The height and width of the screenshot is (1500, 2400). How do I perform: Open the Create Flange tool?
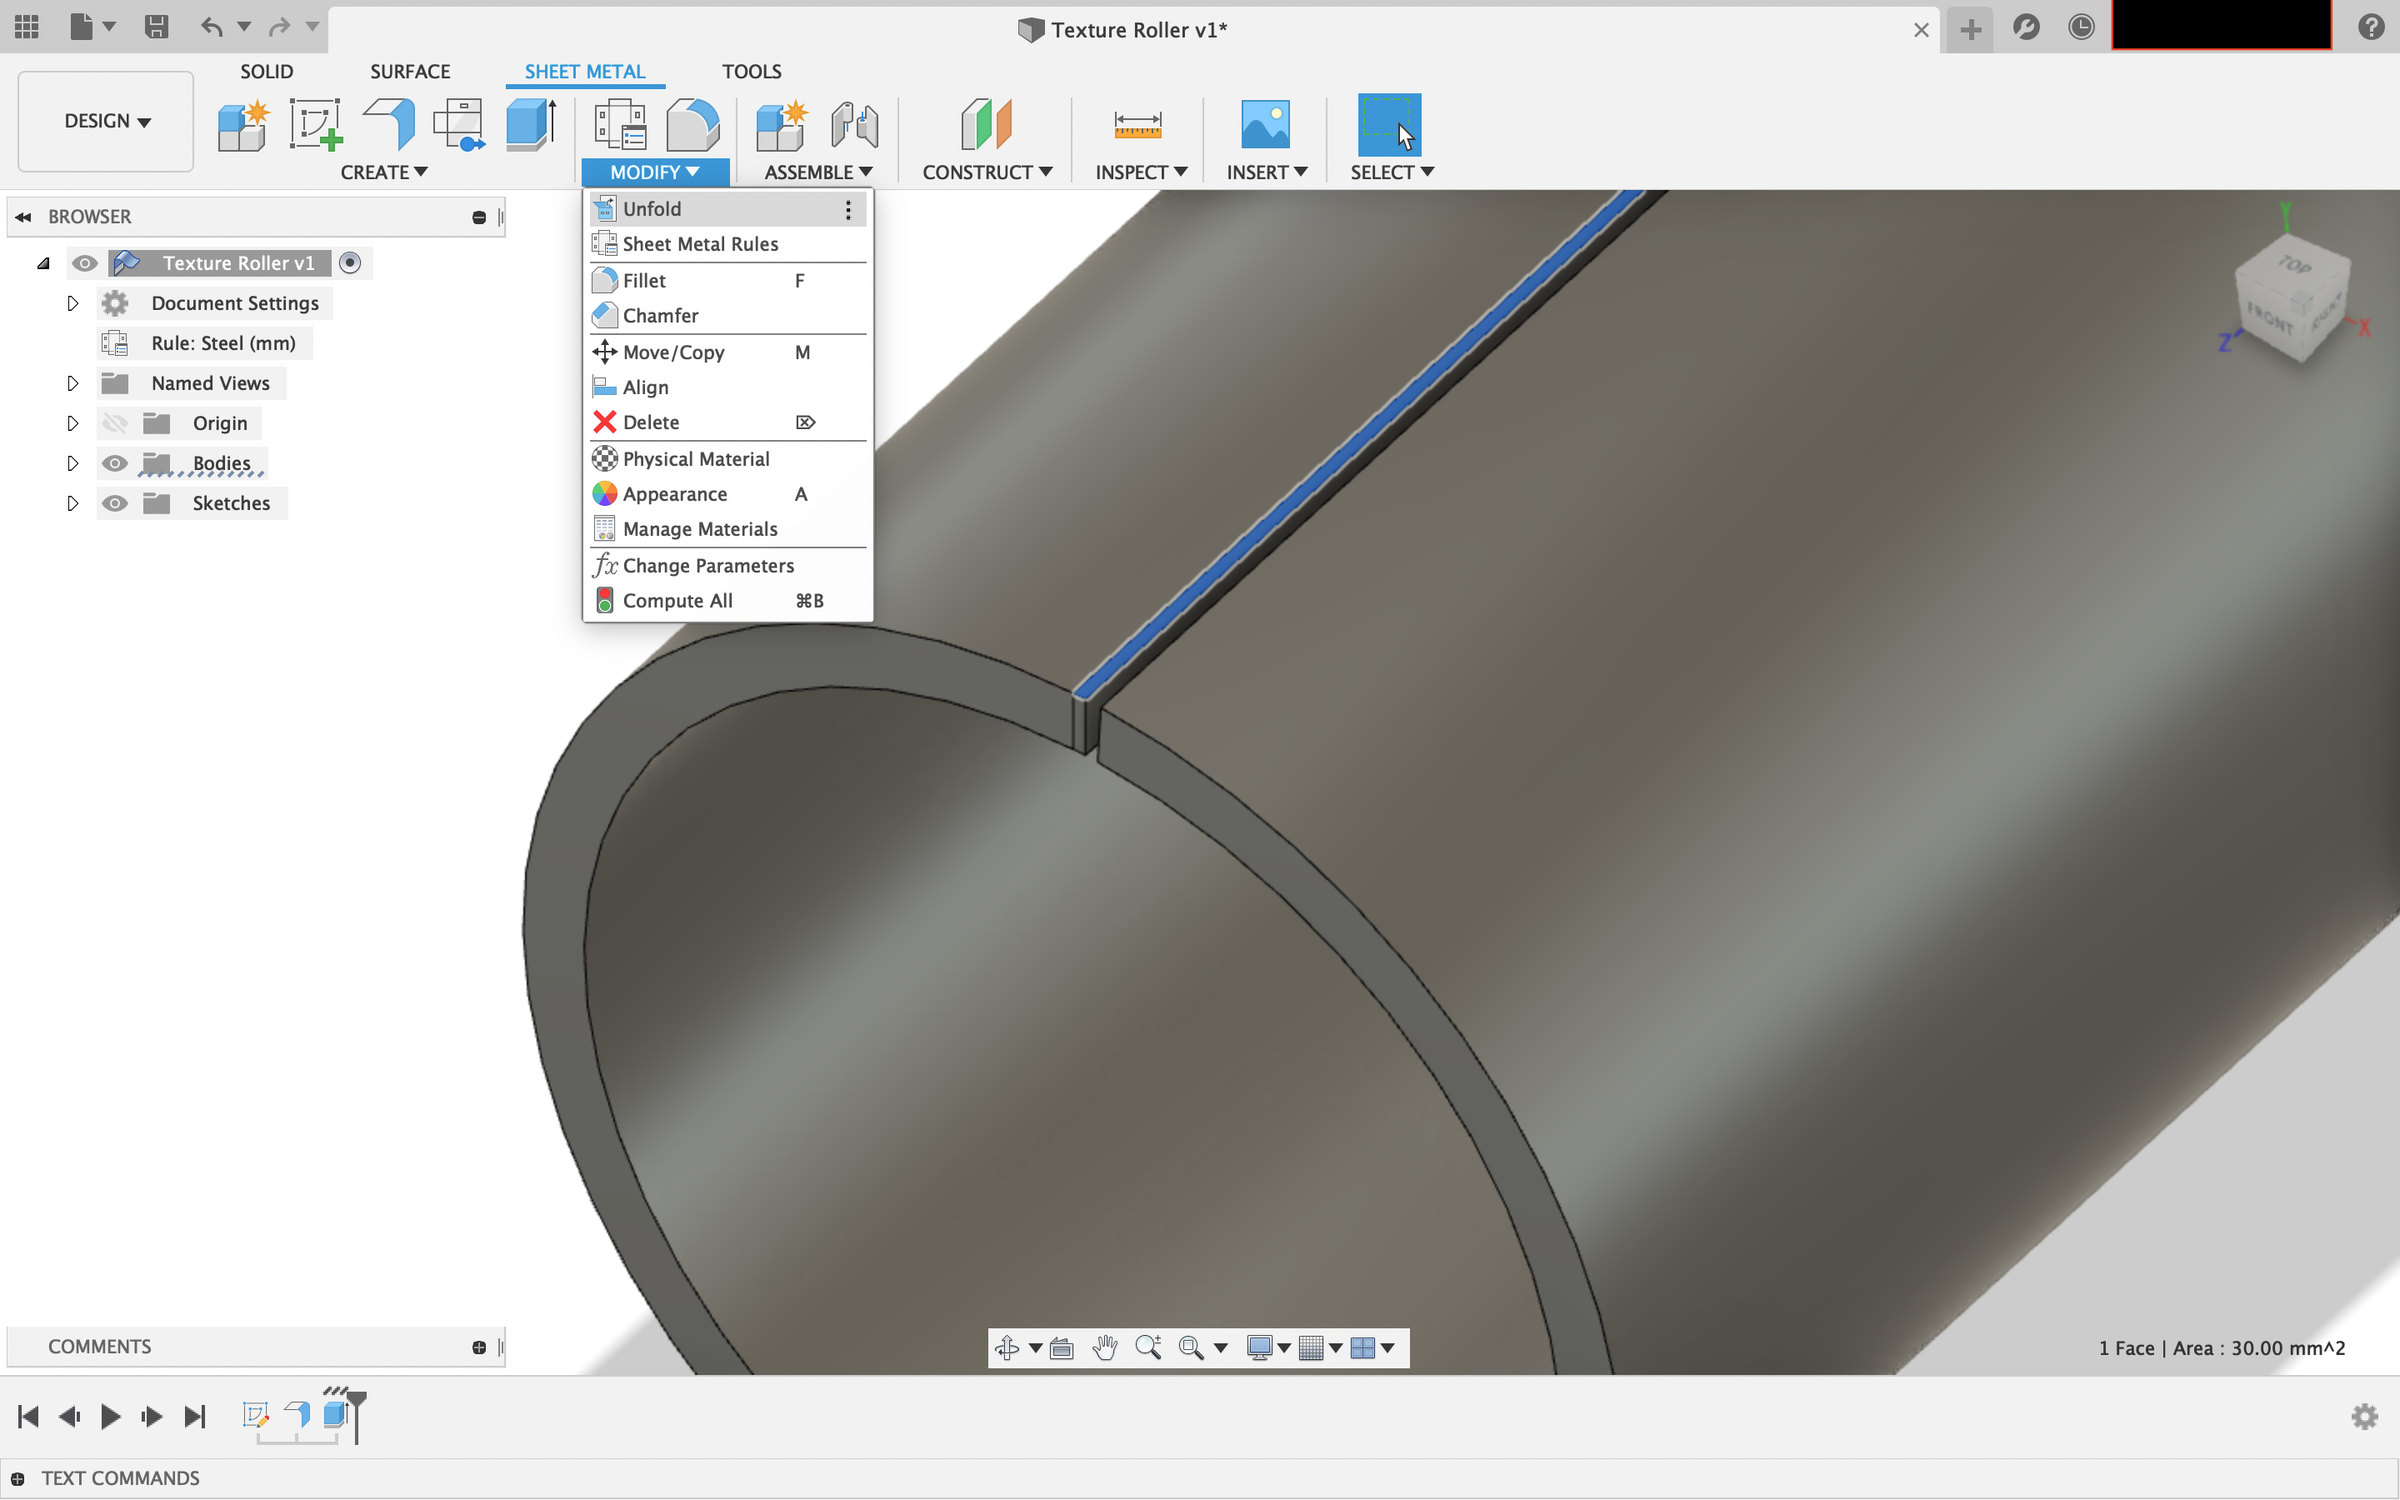pos(390,122)
